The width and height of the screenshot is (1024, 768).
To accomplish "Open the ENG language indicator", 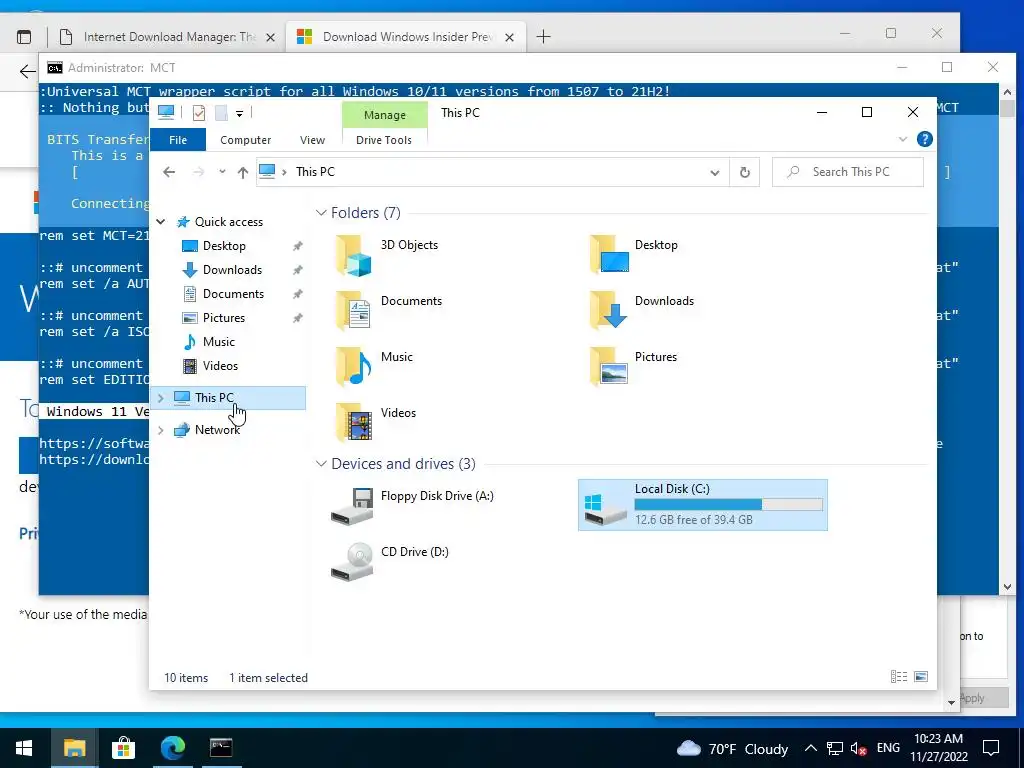I will [x=888, y=748].
